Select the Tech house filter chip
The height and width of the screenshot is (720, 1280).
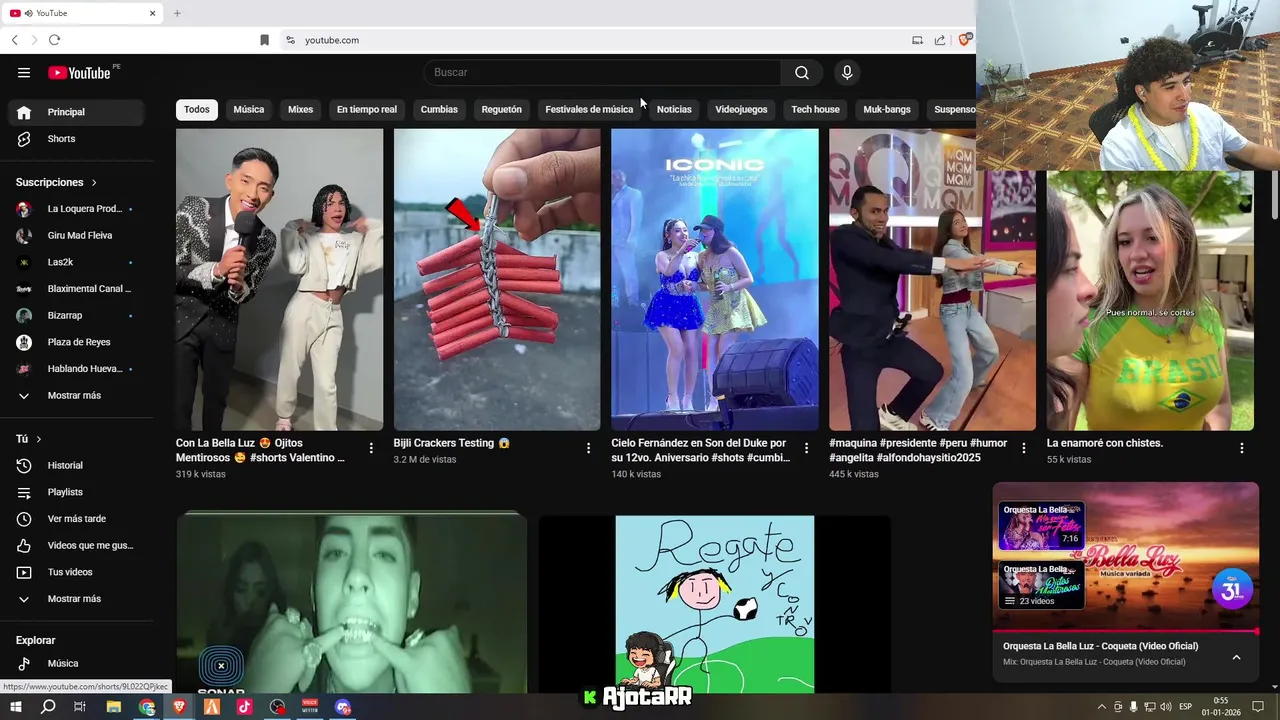pyautogui.click(x=815, y=109)
